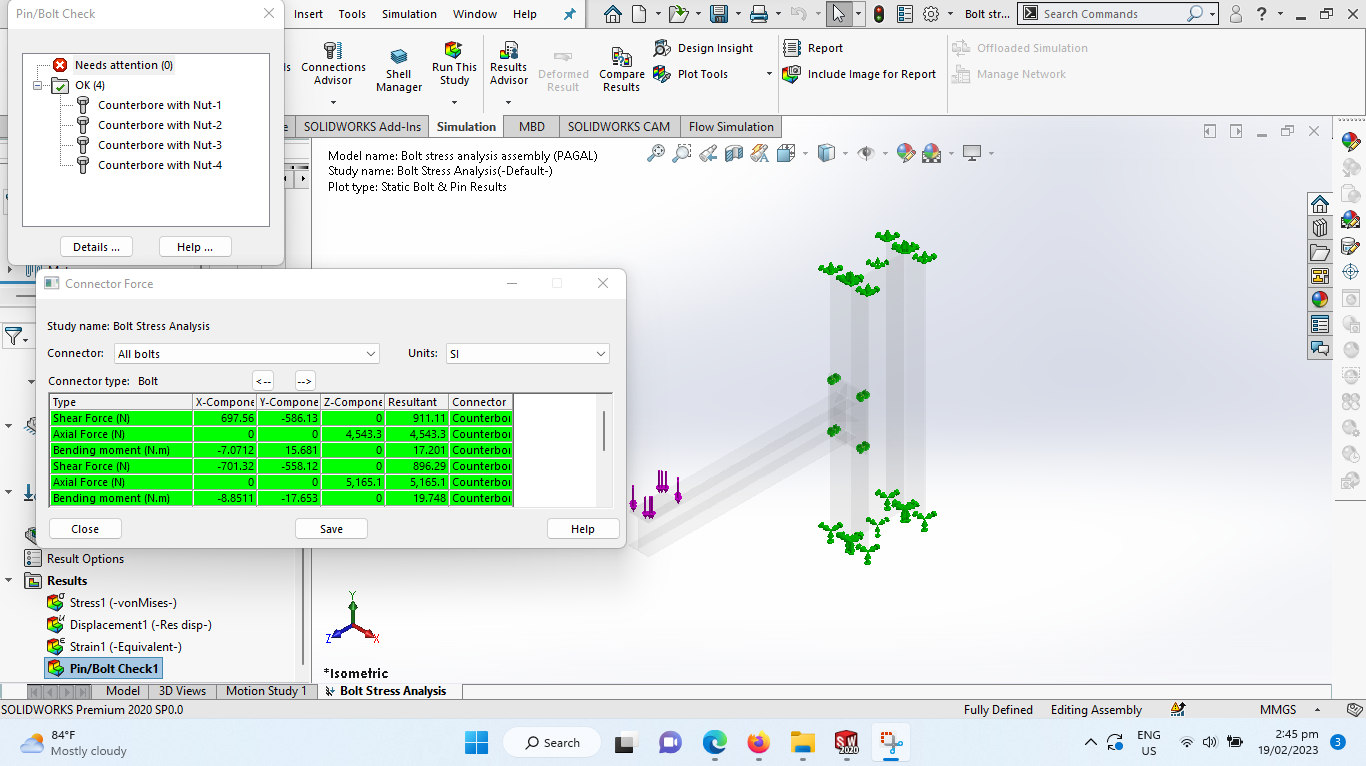Click the Zoom to Area icon
The image size is (1366, 766).
(682, 153)
